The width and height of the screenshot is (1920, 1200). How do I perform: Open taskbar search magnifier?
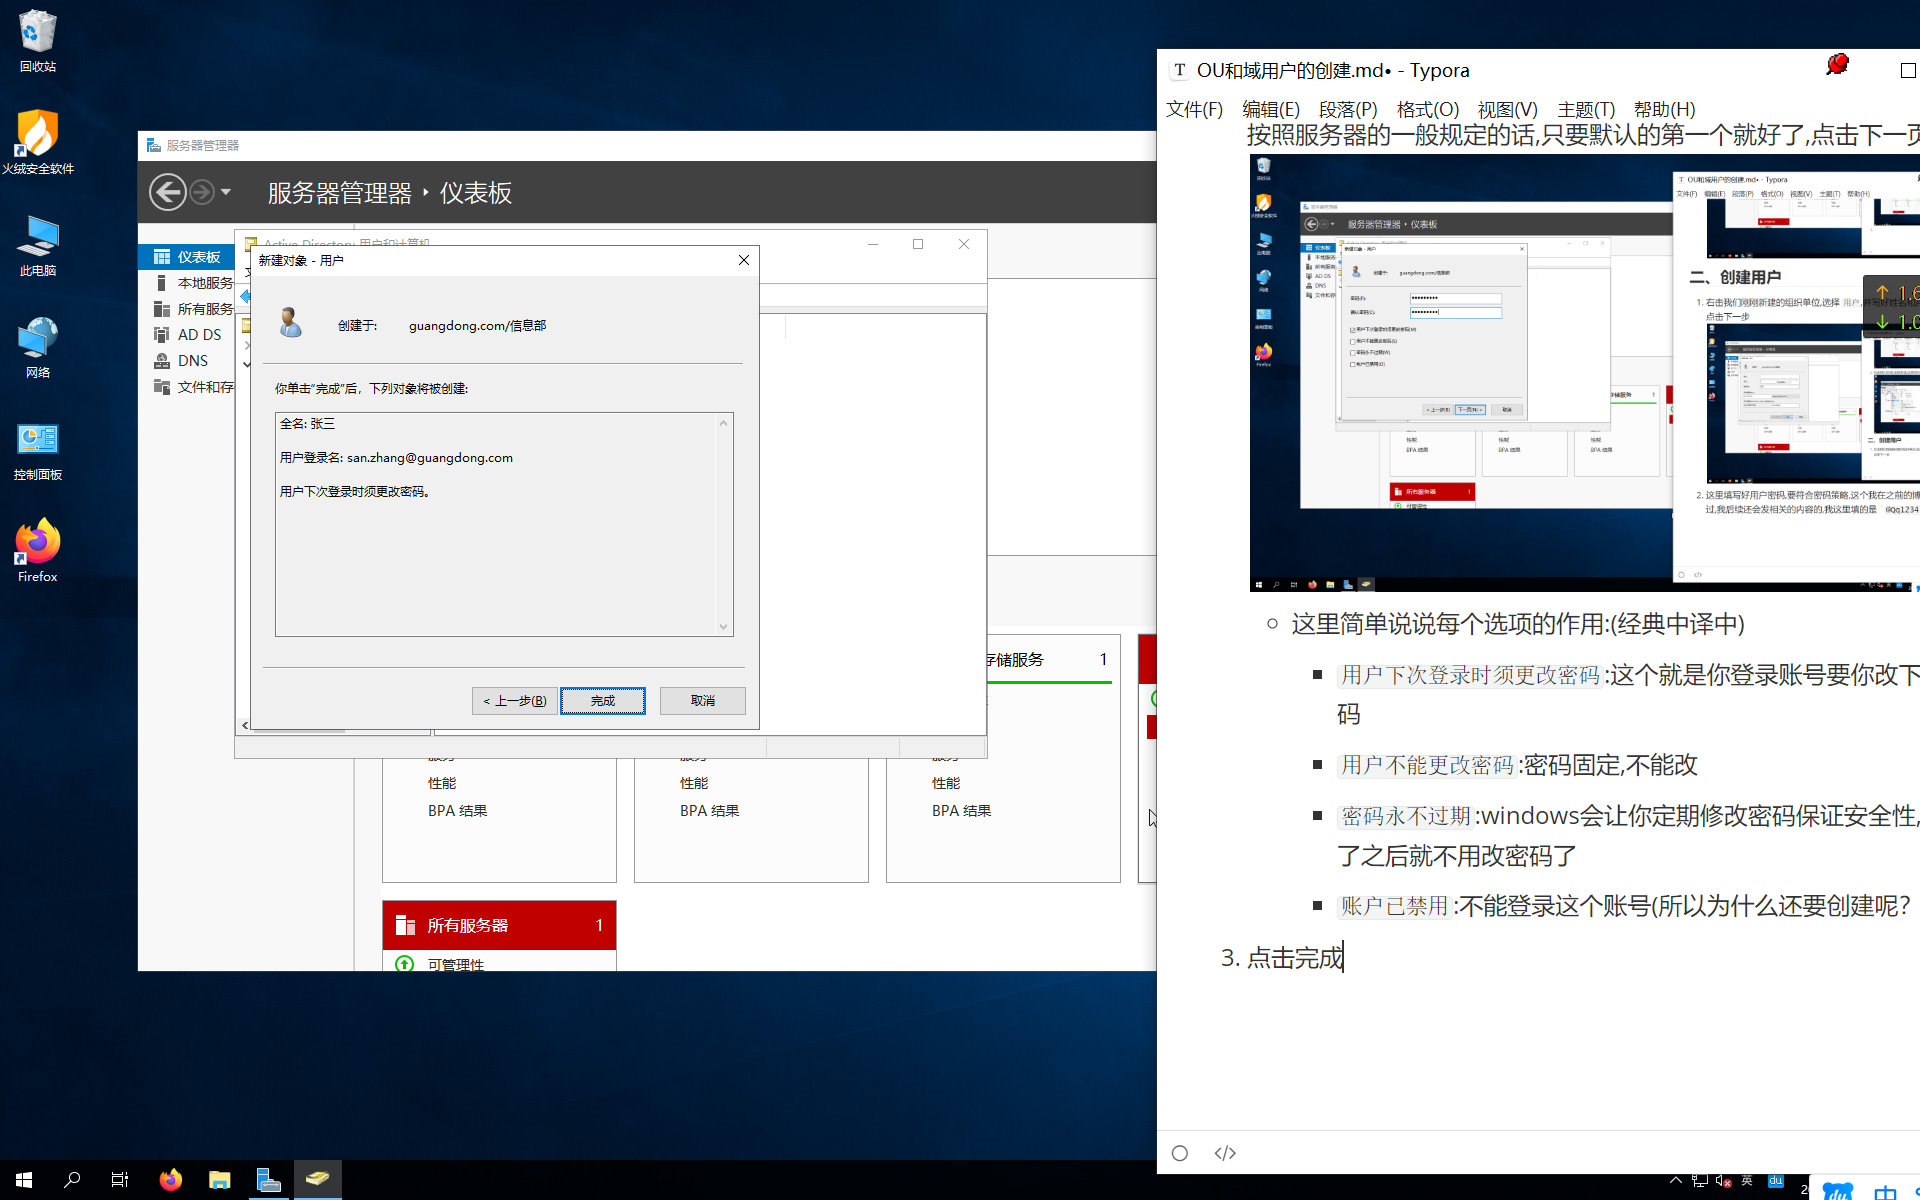click(72, 1180)
